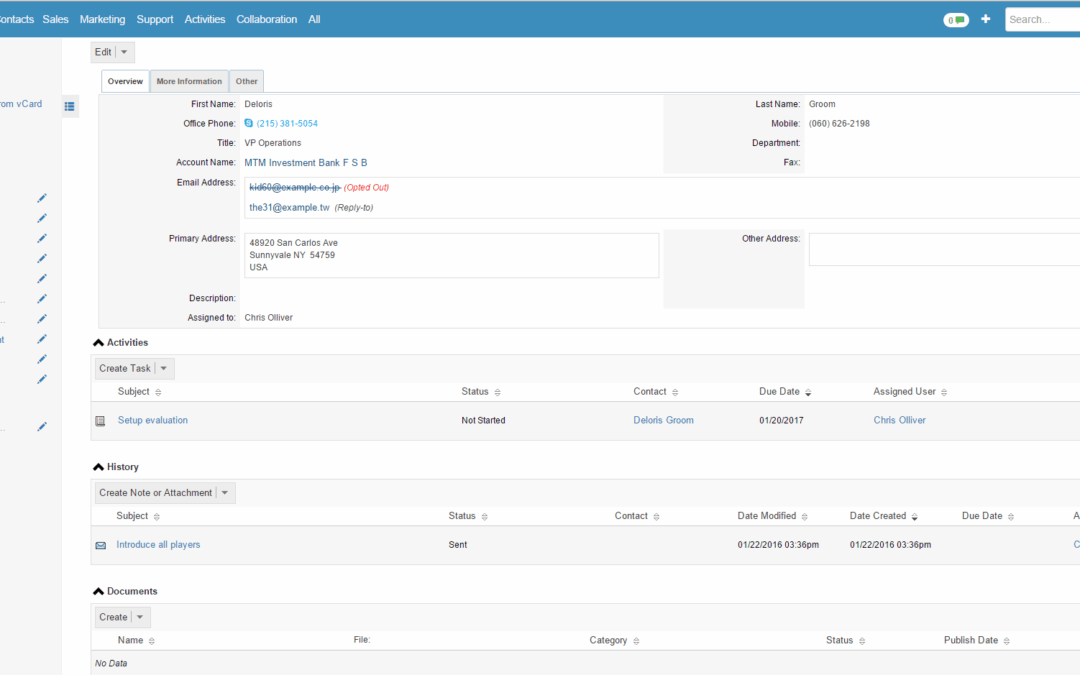
Task: Open the Collaboration menu
Action: (267, 19)
